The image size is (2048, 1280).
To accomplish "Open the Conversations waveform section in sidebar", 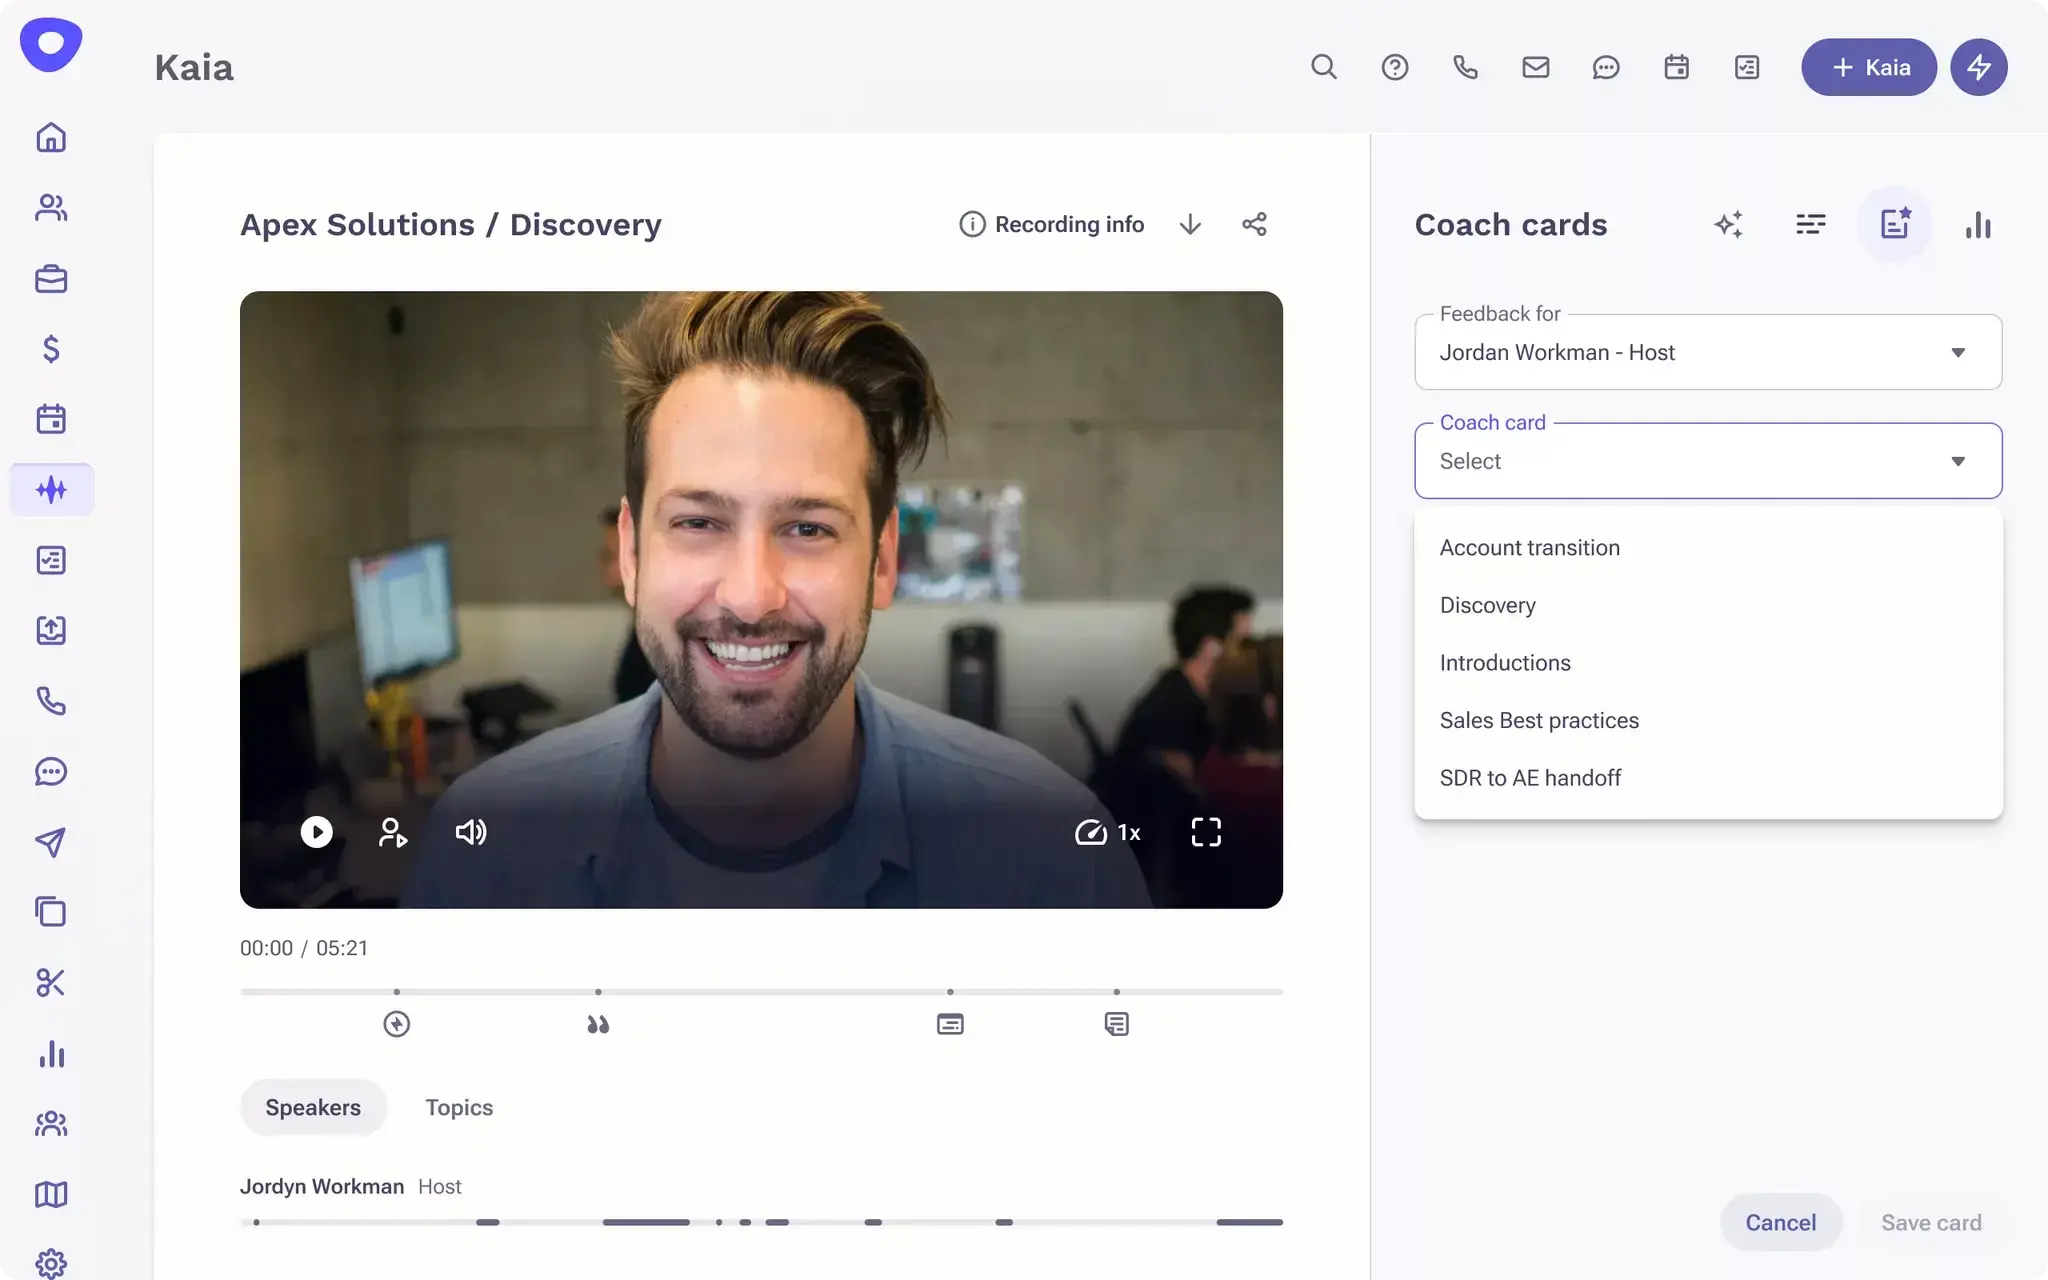I will pyautogui.click(x=51, y=489).
